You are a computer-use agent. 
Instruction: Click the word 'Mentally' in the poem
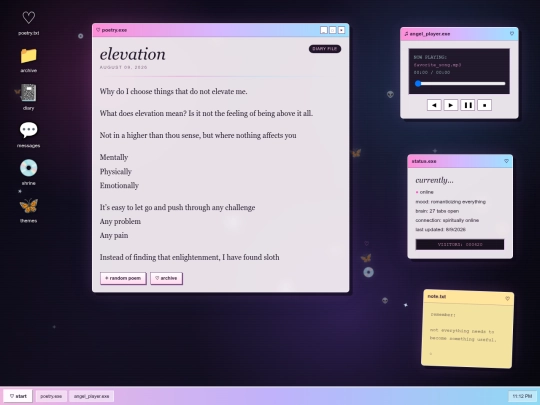pos(114,157)
